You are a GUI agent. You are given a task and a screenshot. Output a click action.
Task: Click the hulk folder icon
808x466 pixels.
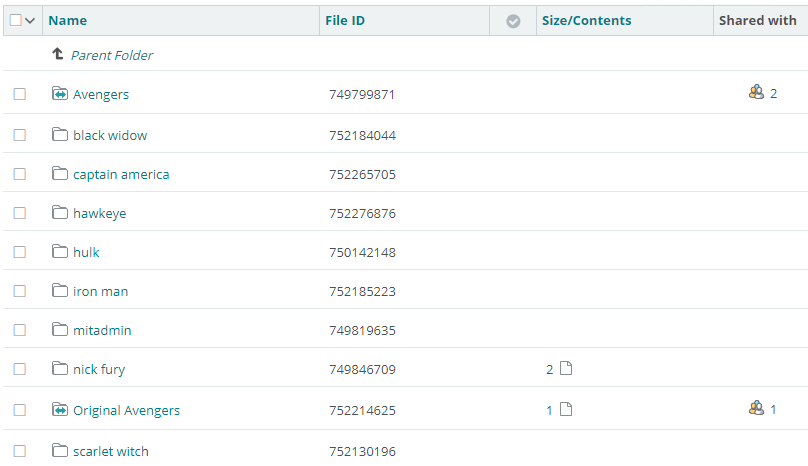60,251
